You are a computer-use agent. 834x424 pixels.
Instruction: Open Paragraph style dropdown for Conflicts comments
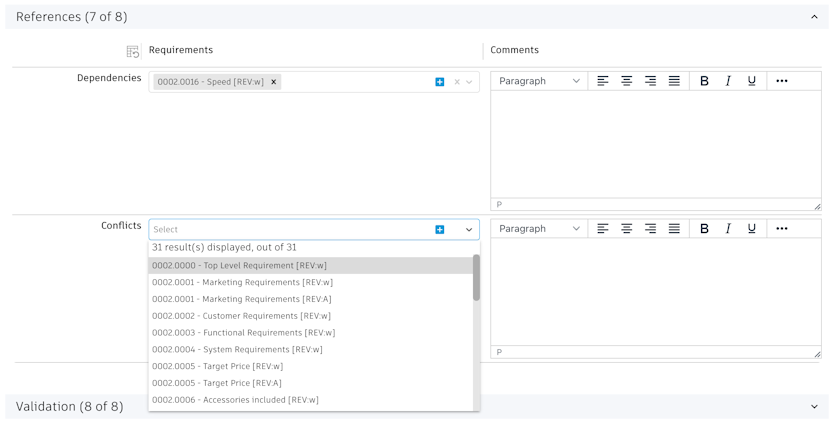538,229
